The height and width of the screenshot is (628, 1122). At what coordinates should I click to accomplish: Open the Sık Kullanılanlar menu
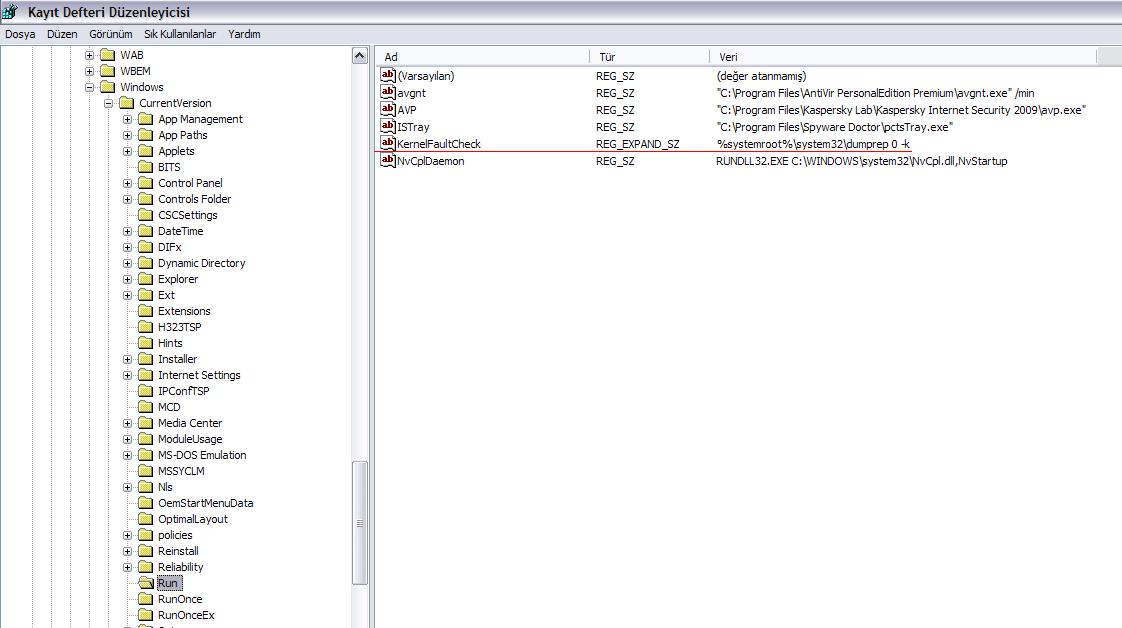click(x=180, y=34)
